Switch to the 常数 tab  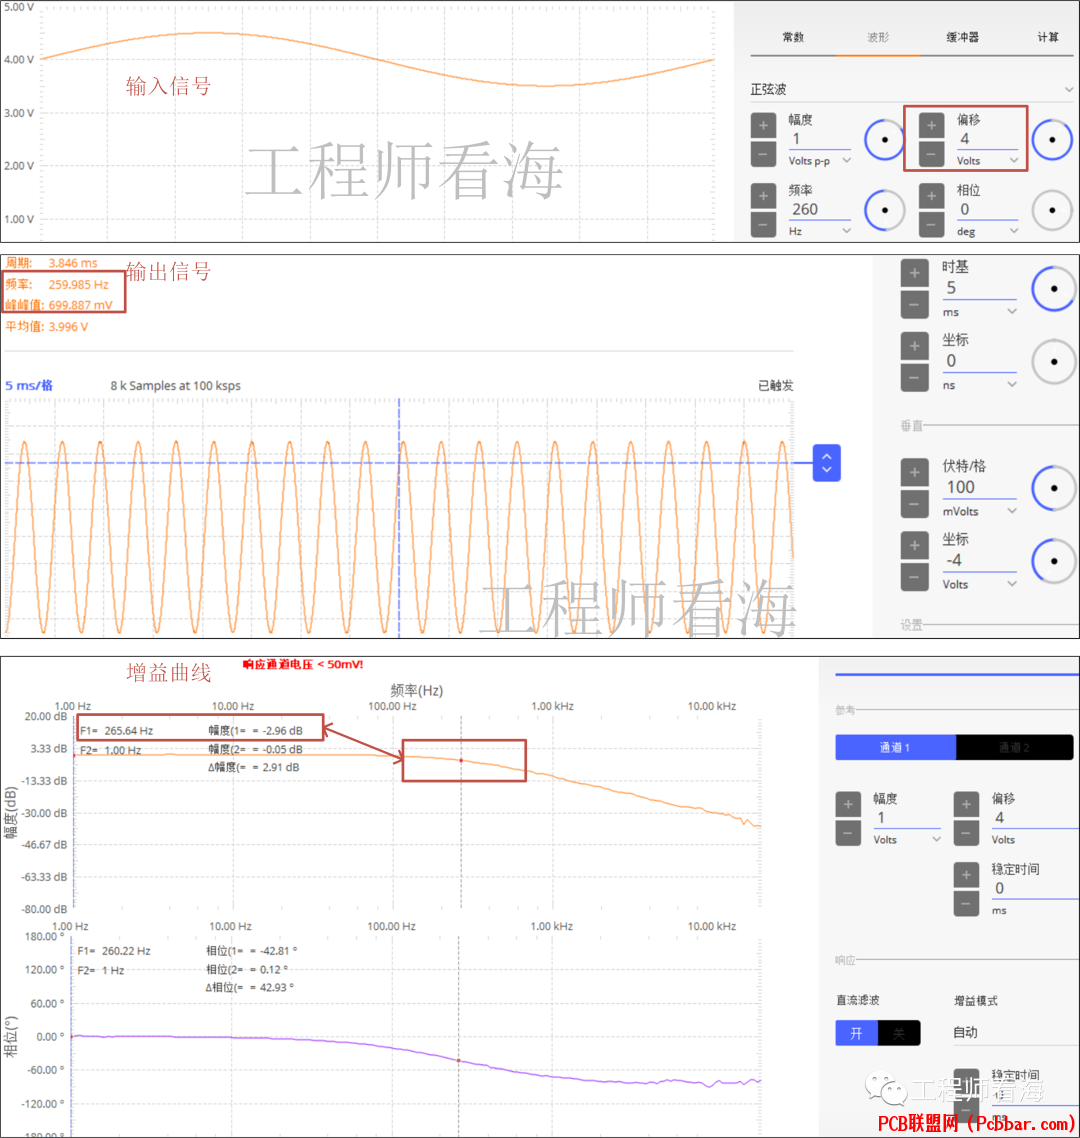[x=793, y=37]
